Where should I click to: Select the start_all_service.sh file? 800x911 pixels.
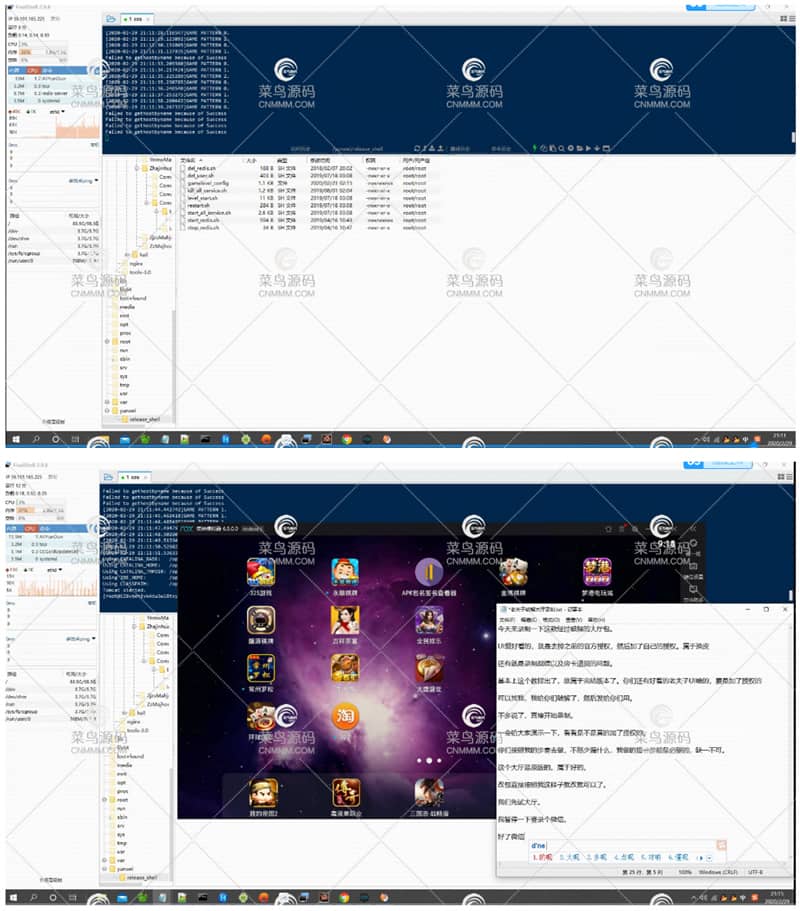pyautogui.click(x=210, y=213)
